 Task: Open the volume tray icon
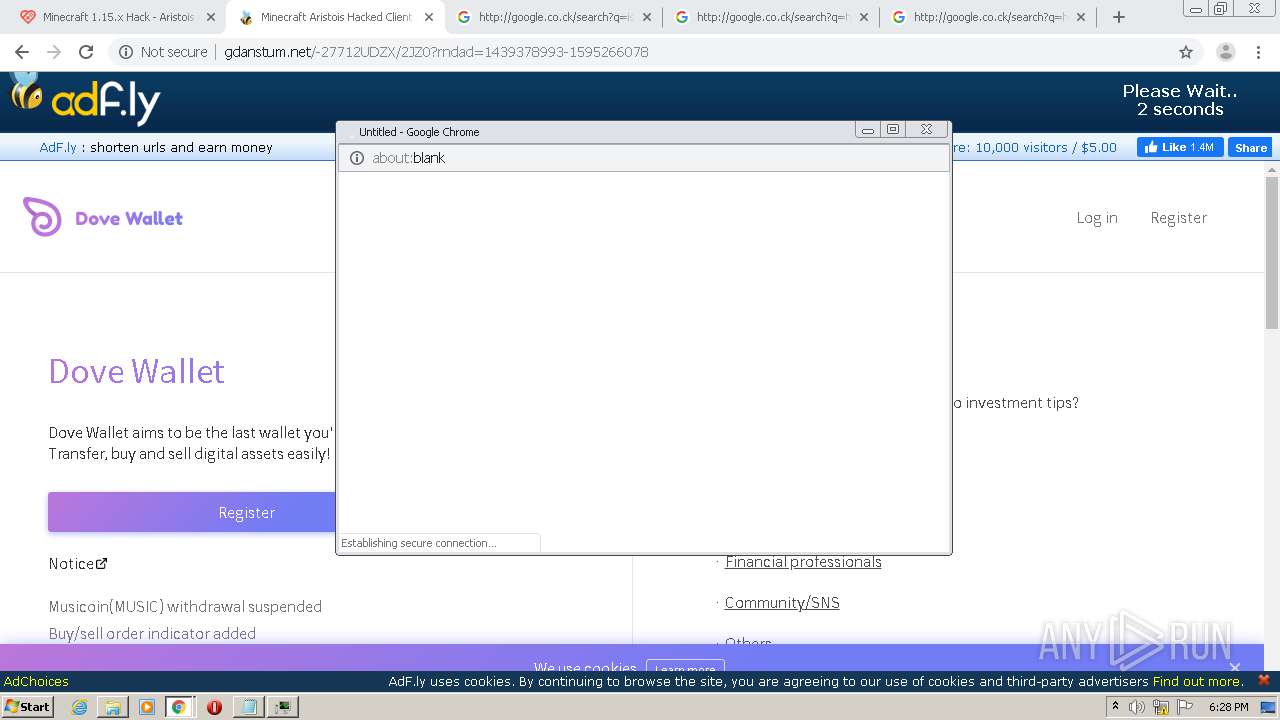point(1137,707)
